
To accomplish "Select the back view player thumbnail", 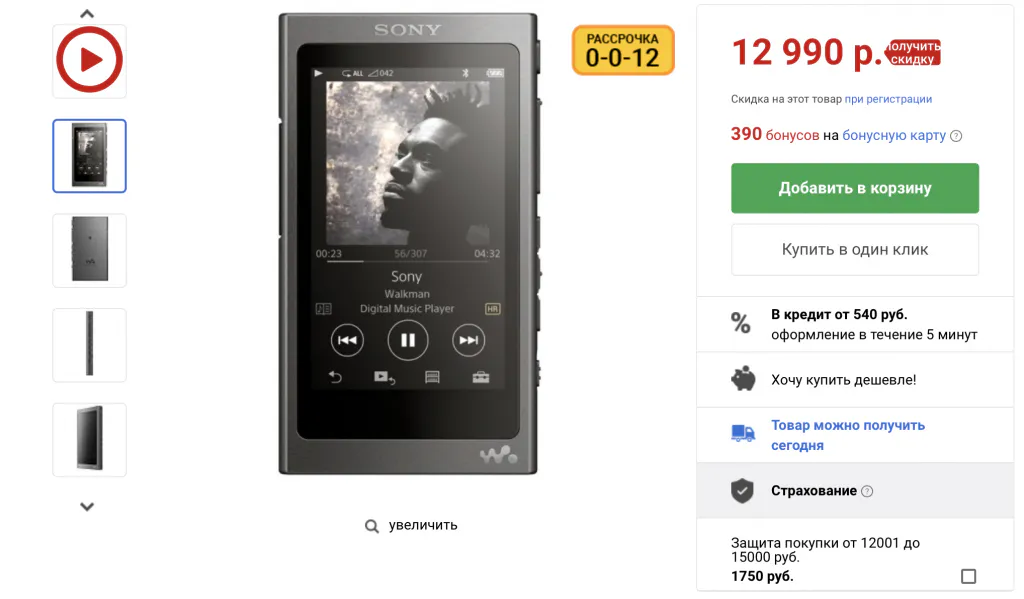I will point(89,250).
